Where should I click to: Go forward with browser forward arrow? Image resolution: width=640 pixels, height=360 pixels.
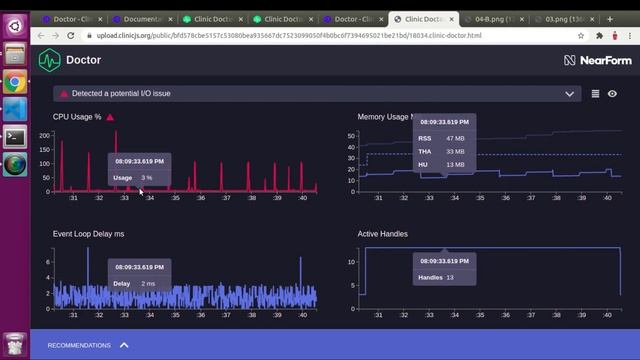56,36
